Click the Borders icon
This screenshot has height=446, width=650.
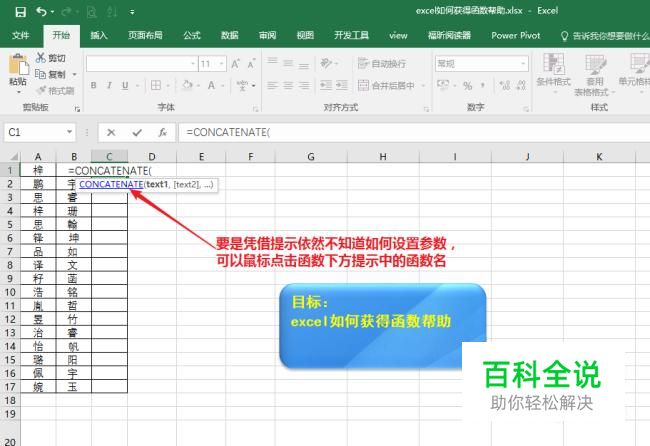pos(156,85)
